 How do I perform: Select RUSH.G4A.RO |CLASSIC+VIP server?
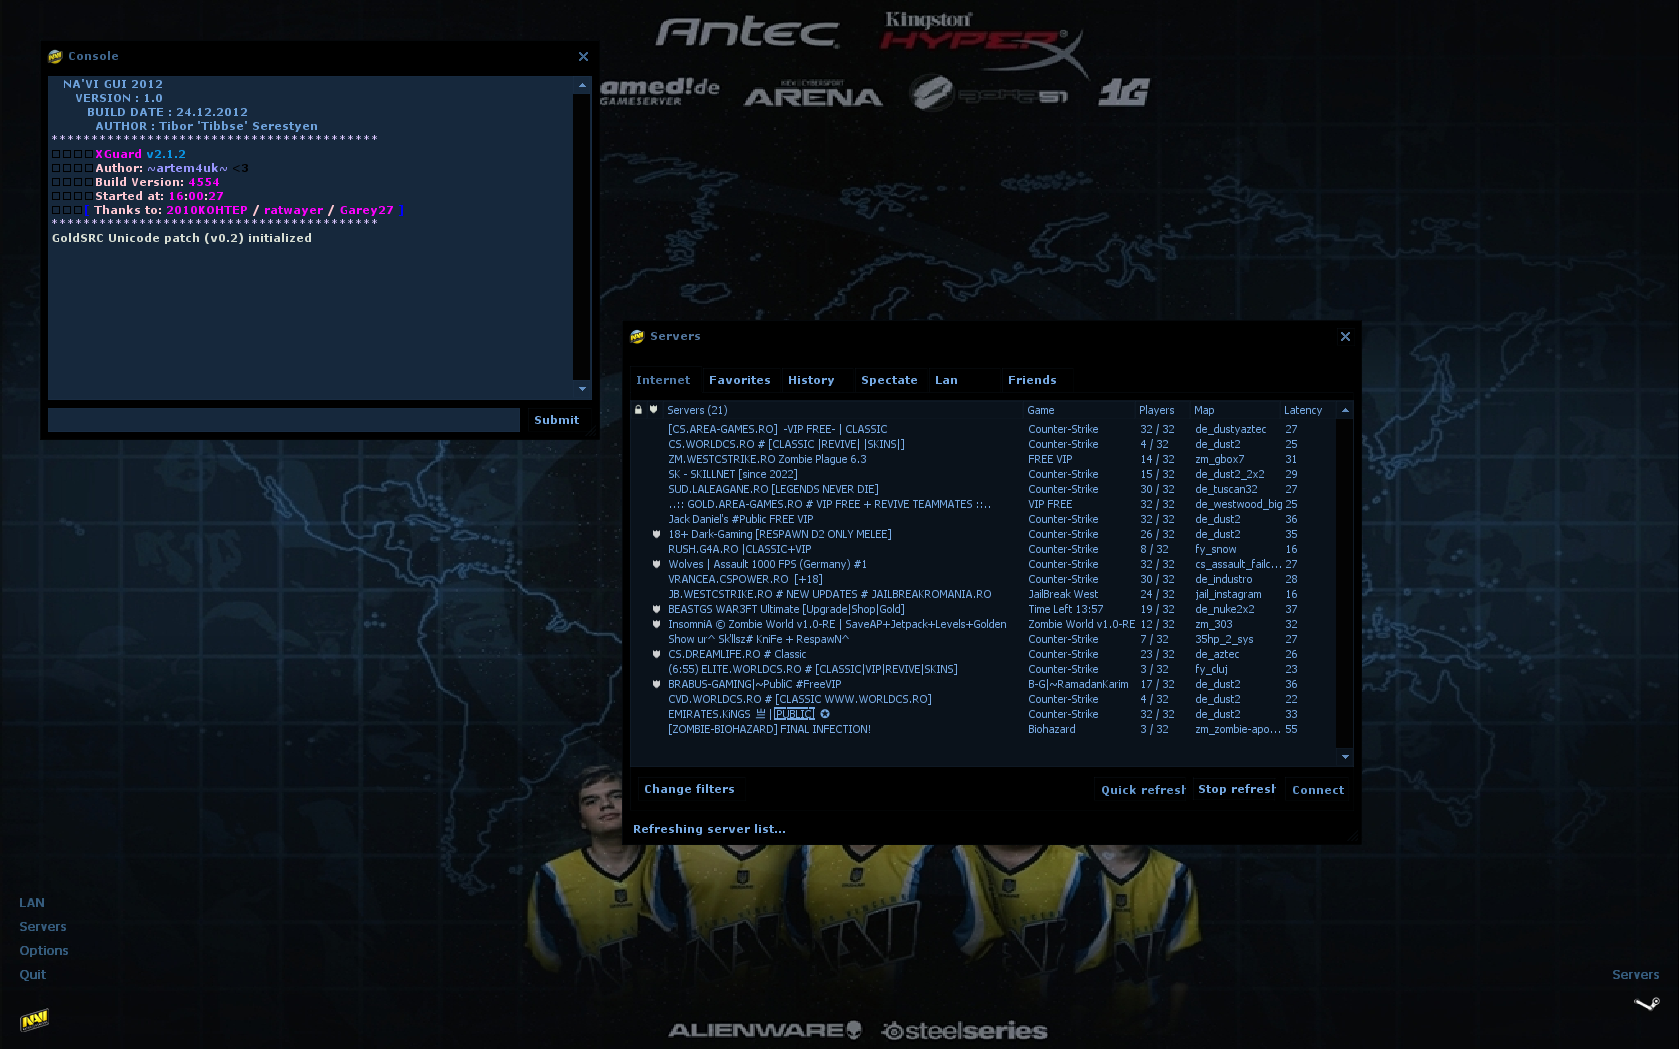click(985, 549)
